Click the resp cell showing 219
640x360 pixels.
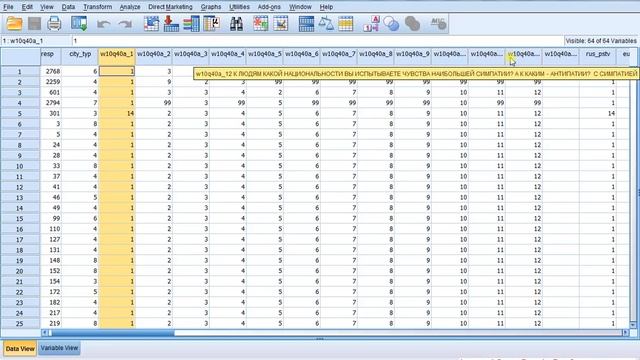(51, 323)
